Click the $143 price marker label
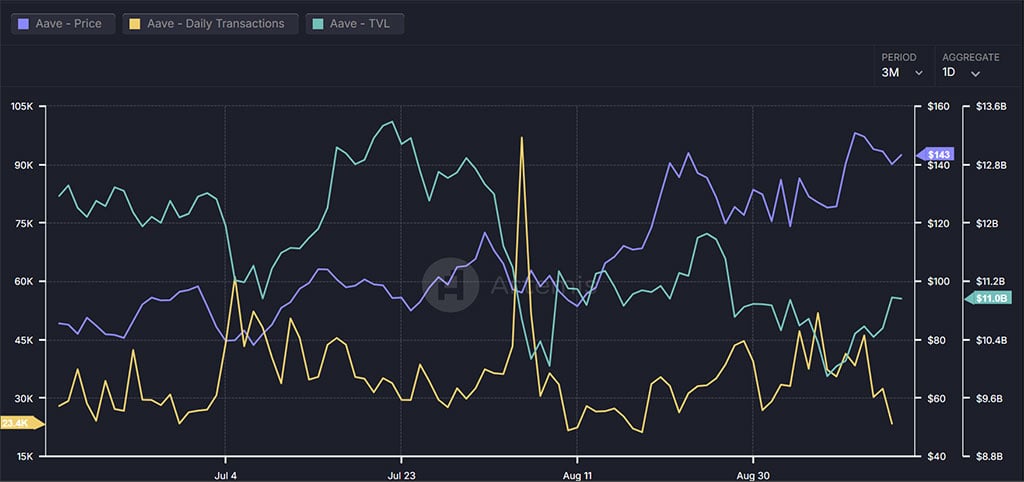This screenshot has width=1024, height=482. [x=936, y=154]
